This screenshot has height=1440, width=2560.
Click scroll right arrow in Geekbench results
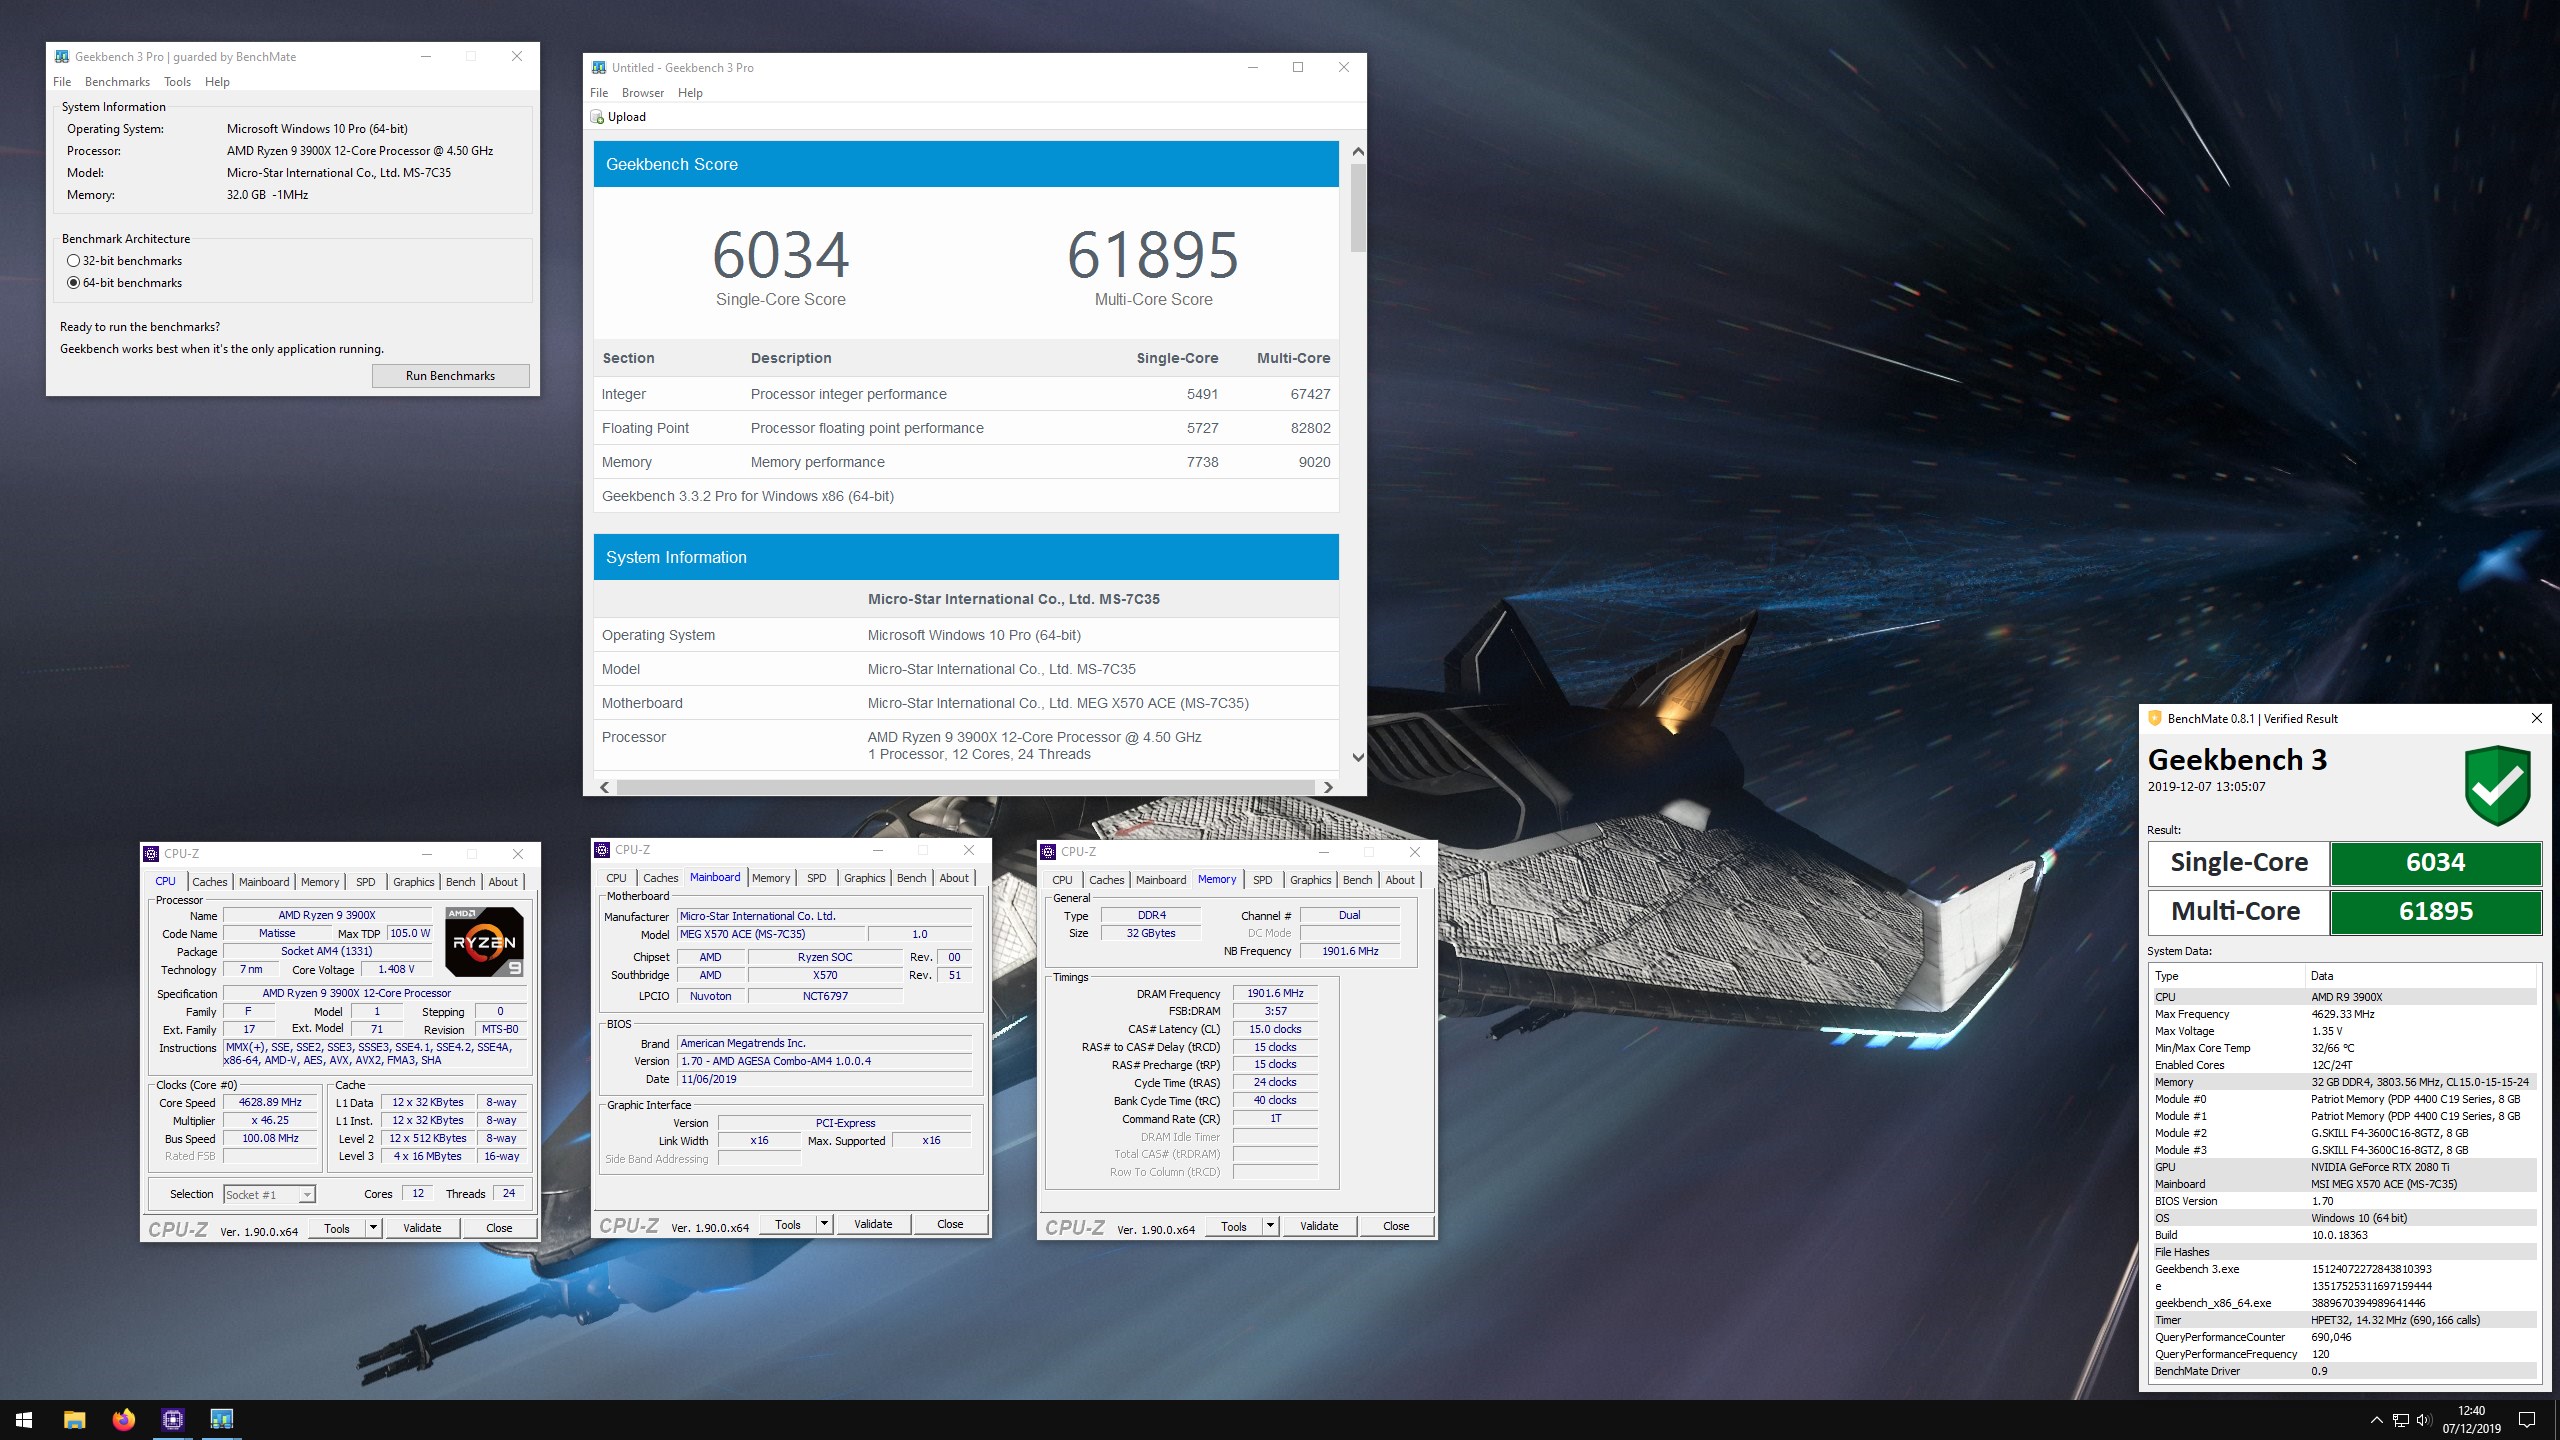pyautogui.click(x=1328, y=788)
